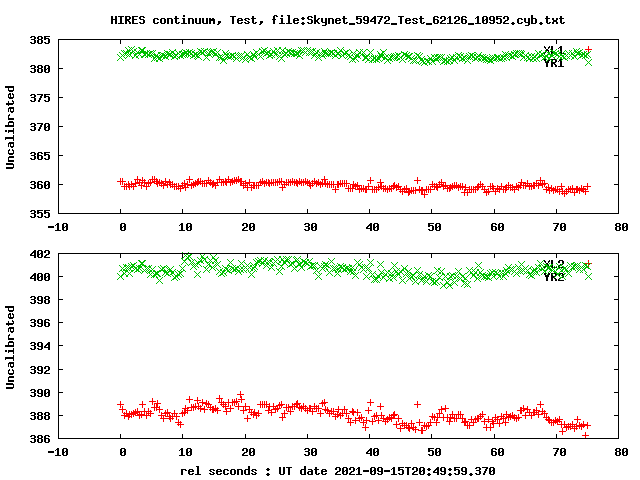The width and height of the screenshot is (640, 480).
Task: Click the green cross marker beside YR2 legend
Action: click(x=588, y=276)
